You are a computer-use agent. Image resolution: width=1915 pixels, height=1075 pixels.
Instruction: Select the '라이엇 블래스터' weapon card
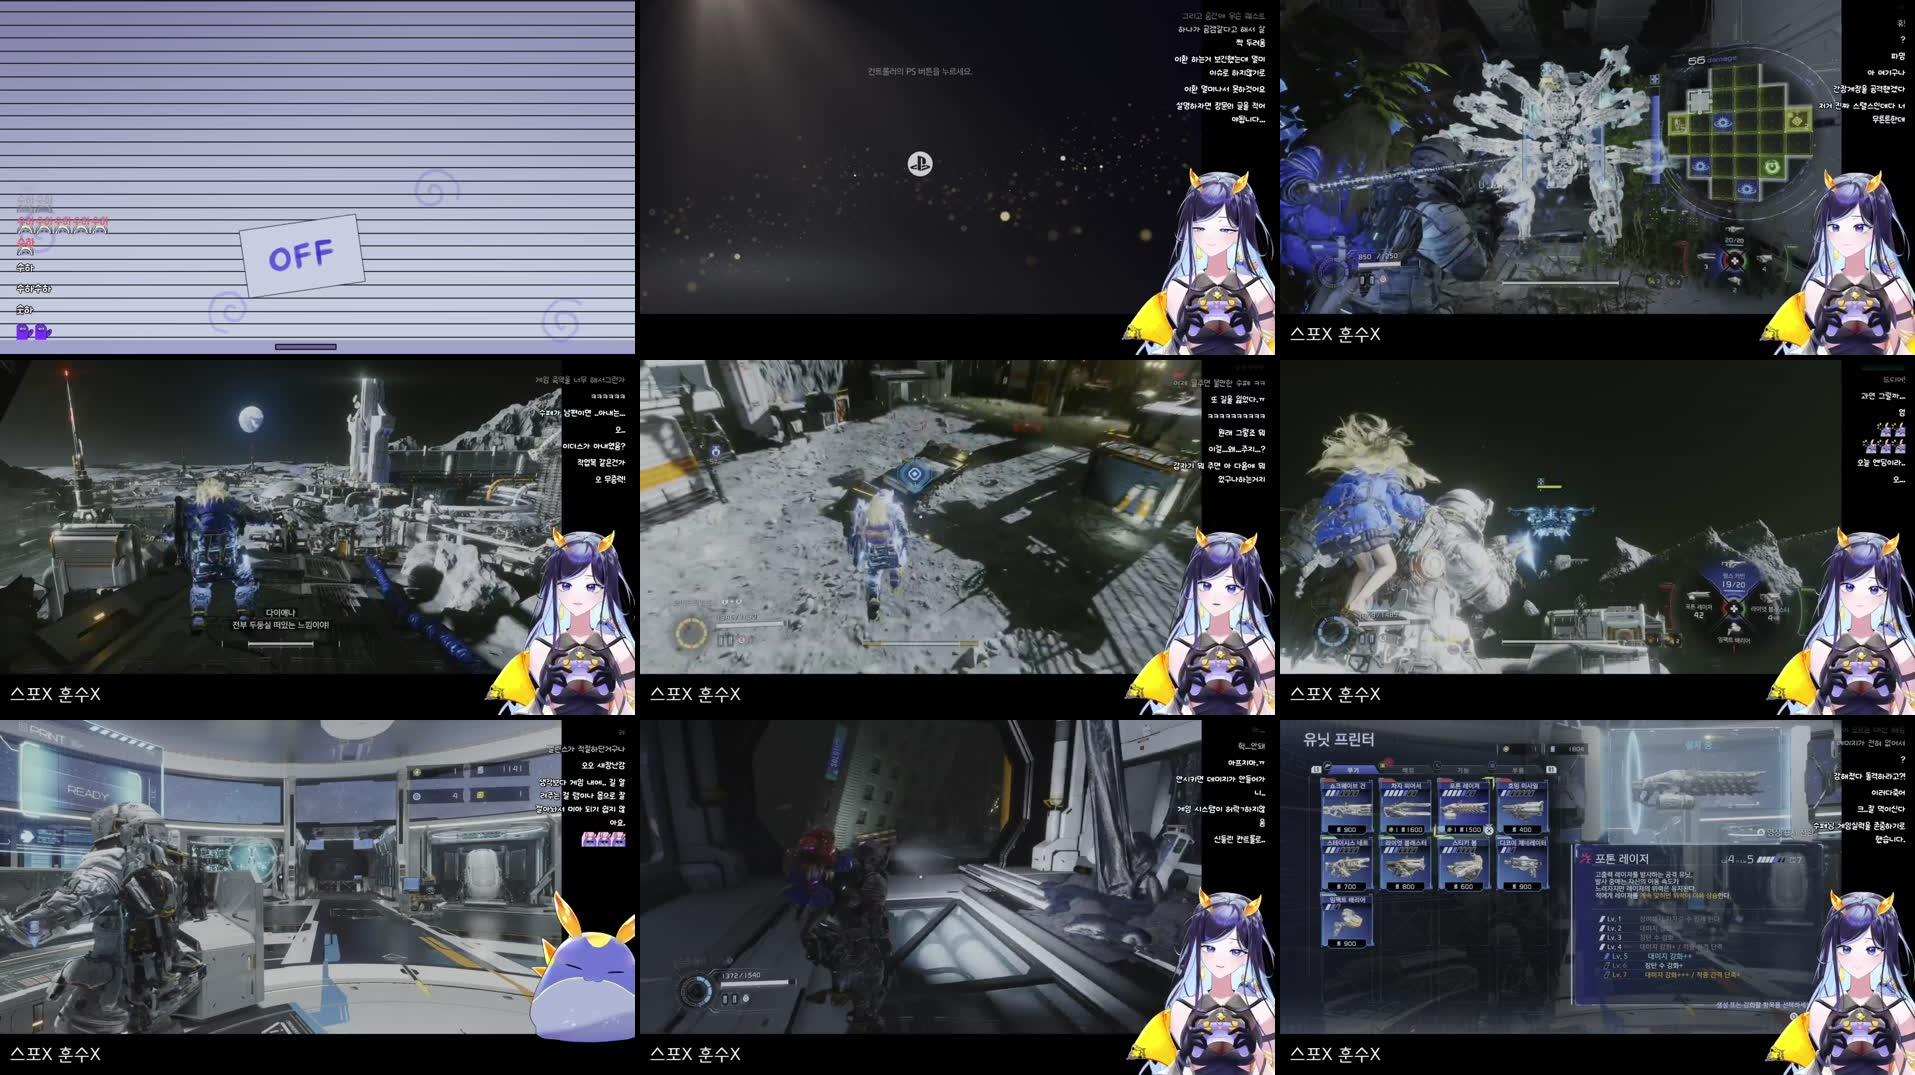(x=1405, y=865)
